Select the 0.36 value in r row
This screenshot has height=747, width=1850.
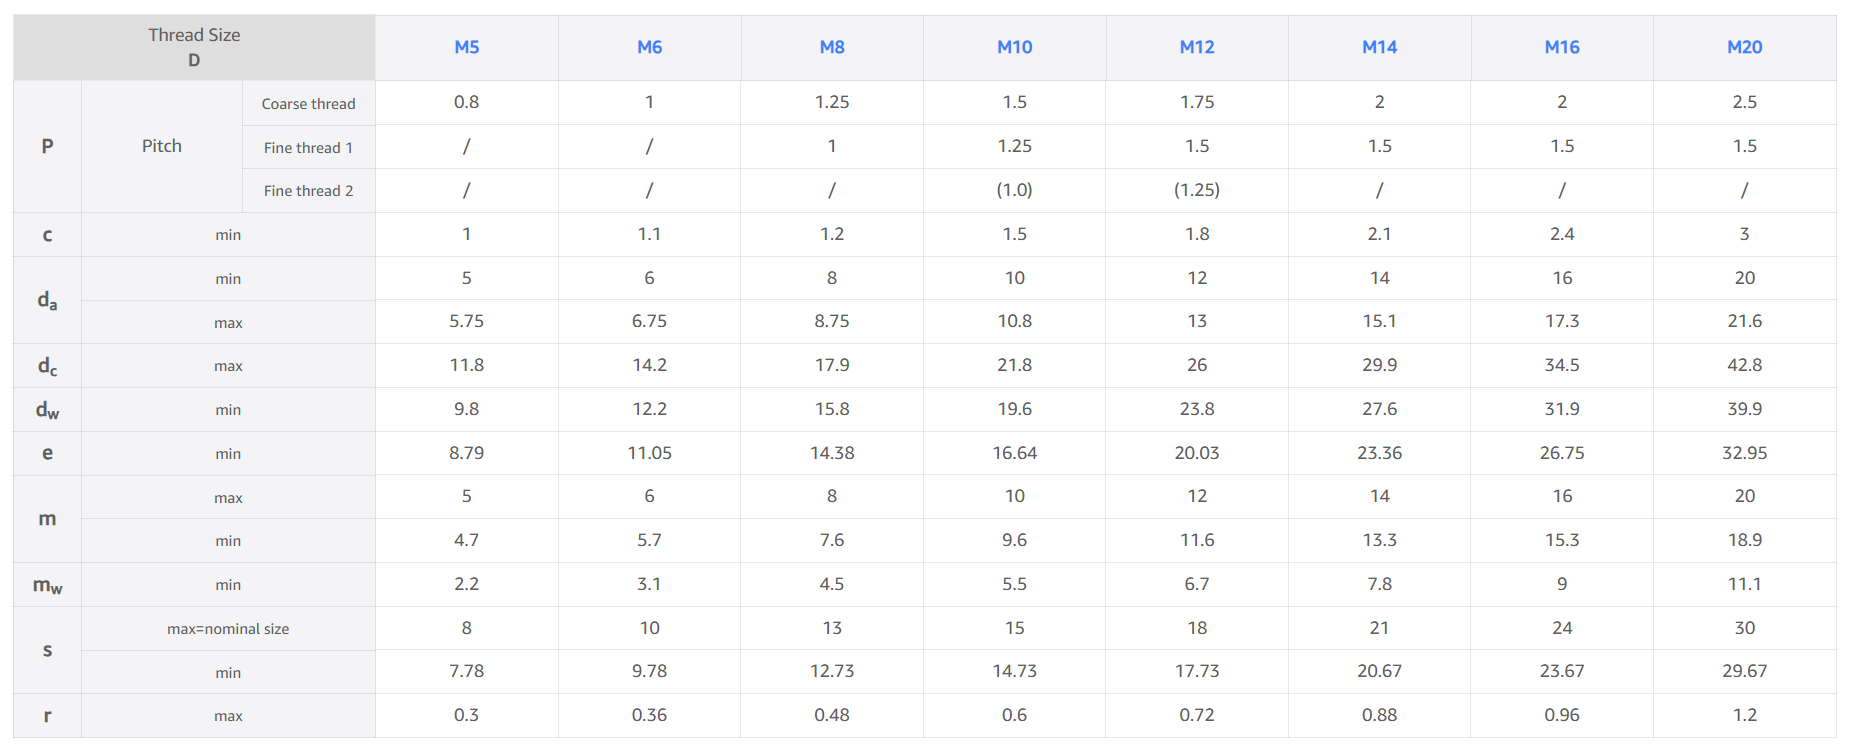tap(649, 715)
